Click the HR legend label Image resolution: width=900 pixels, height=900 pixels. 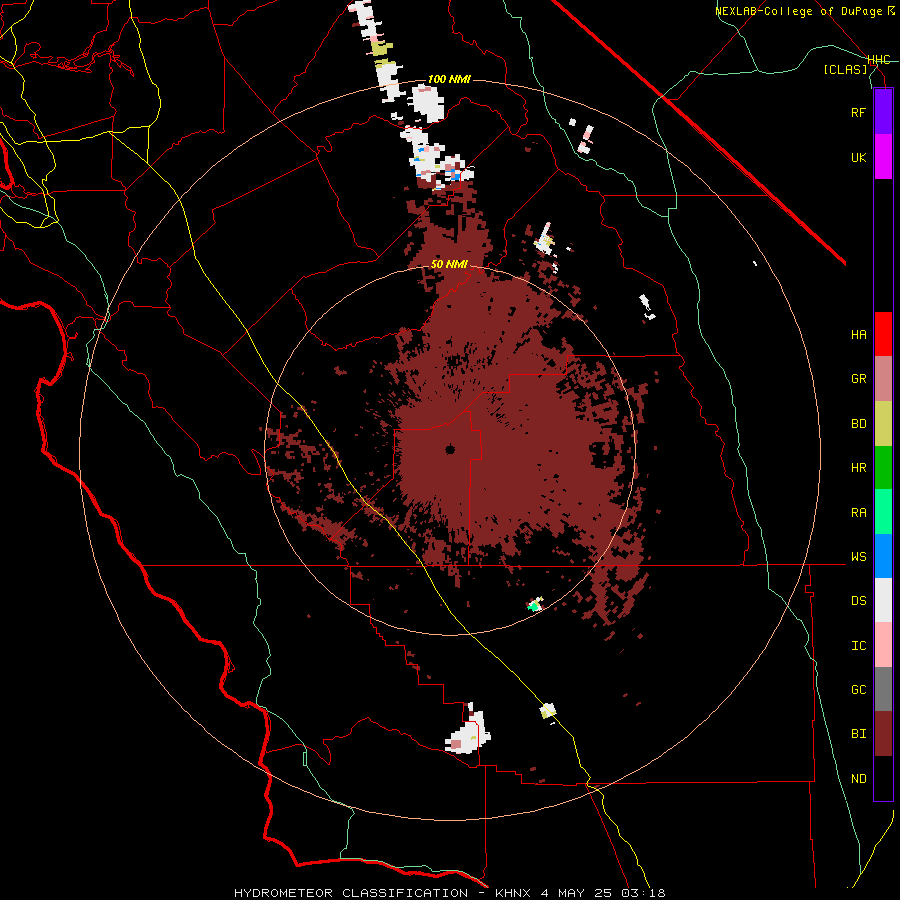[858, 468]
